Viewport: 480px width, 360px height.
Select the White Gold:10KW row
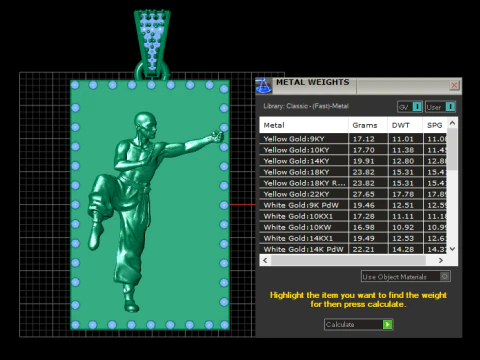(x=353, y=227)
